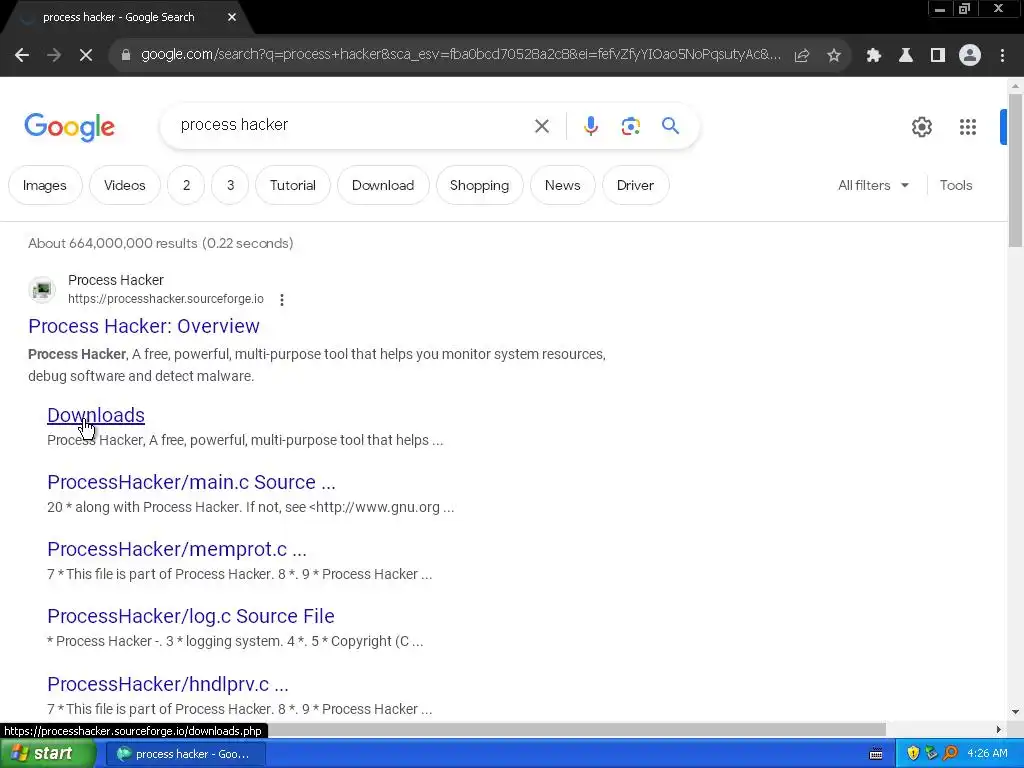1024x768 pixels.
Task: Click the system clock 4:26 AM
Action: pyautogui.click(x=987, y=754)
